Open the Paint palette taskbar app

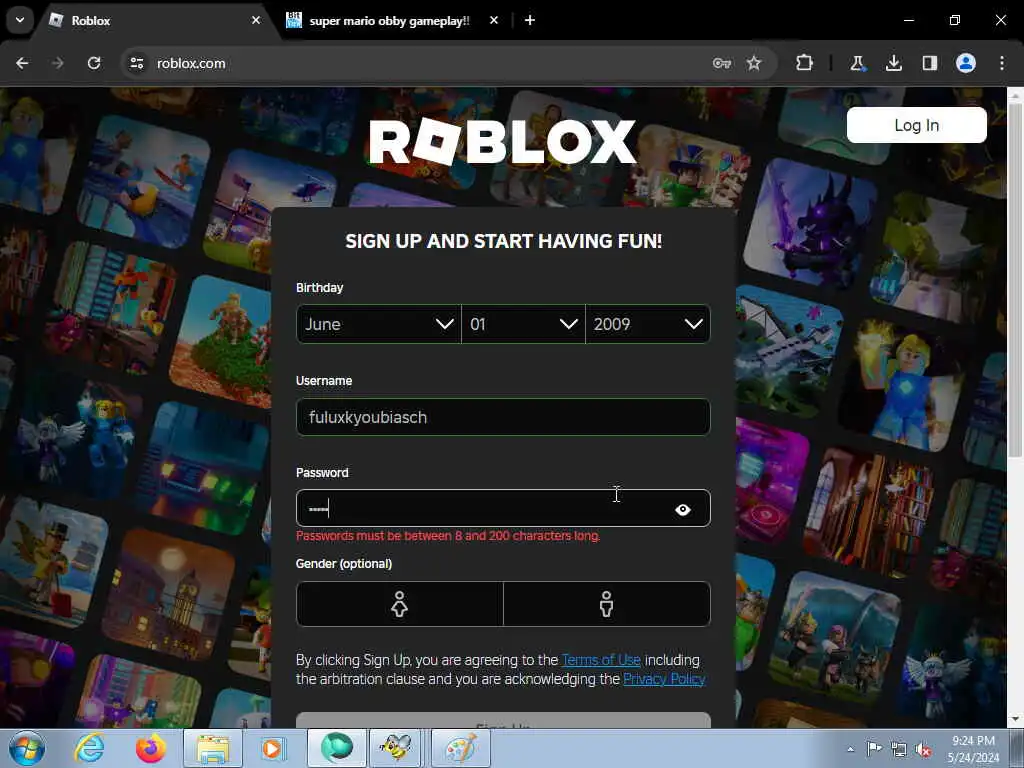click(x=460, y=748)
